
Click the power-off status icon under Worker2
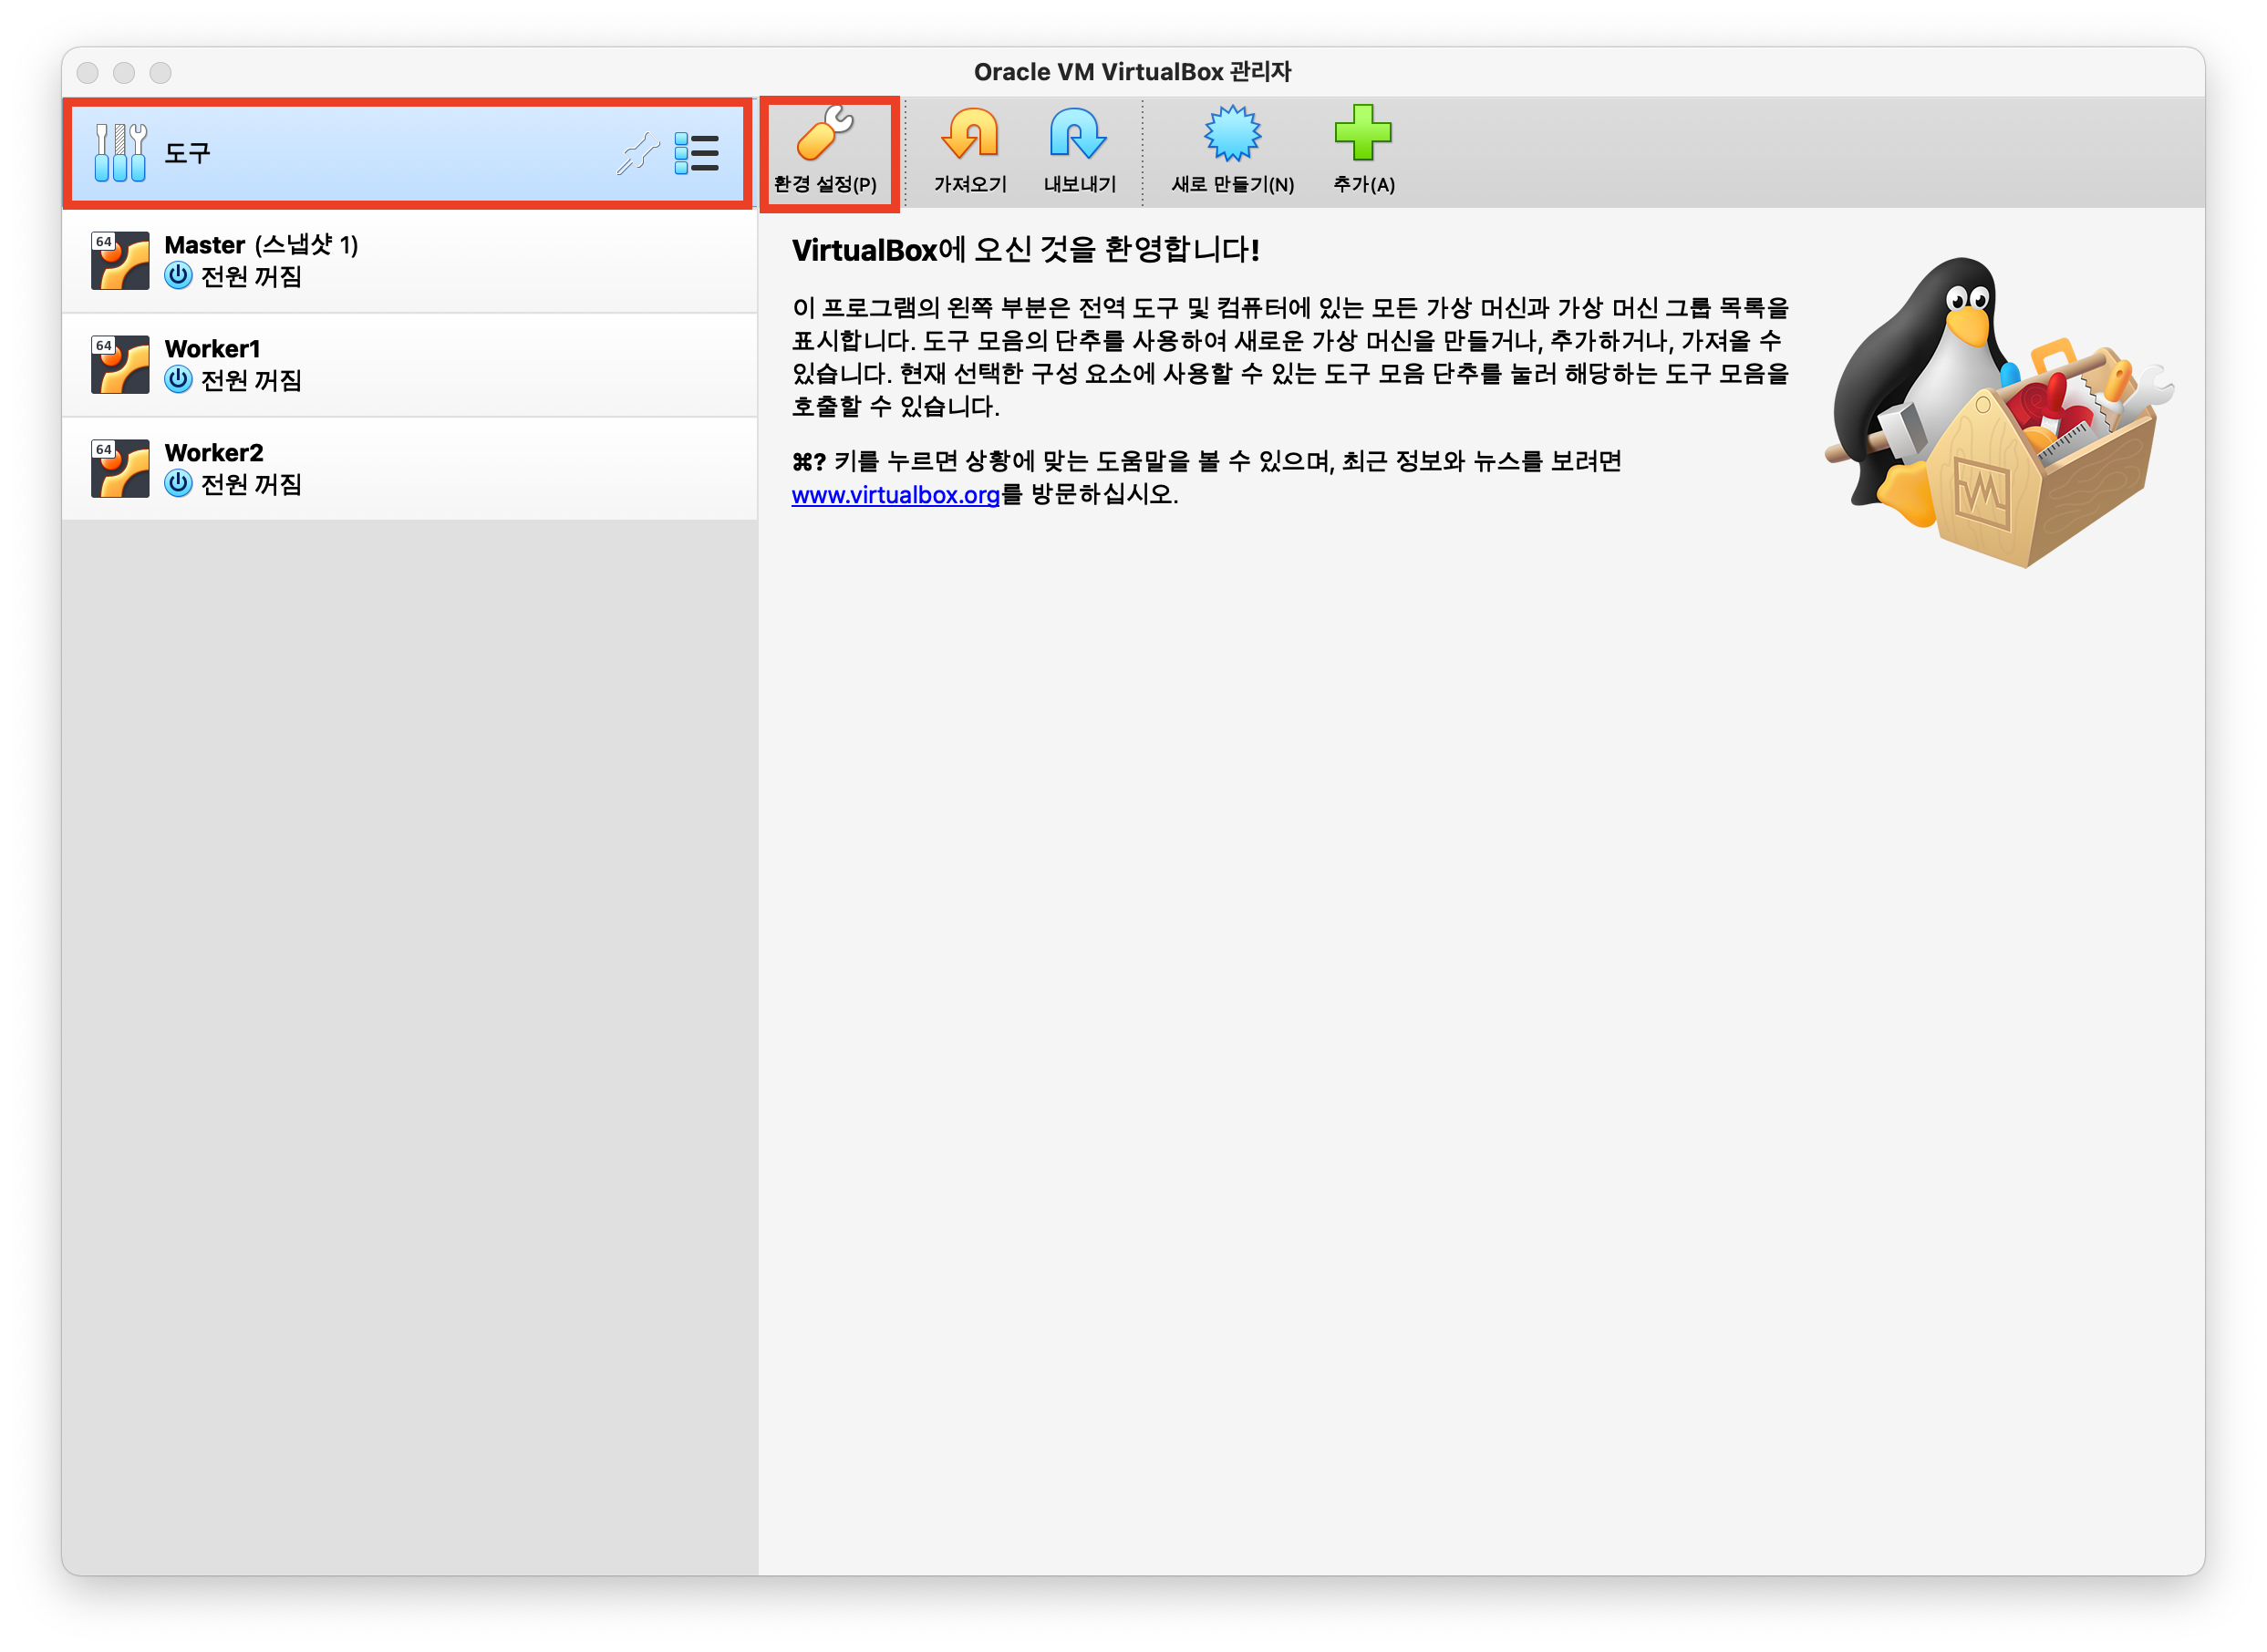point(178,484)
